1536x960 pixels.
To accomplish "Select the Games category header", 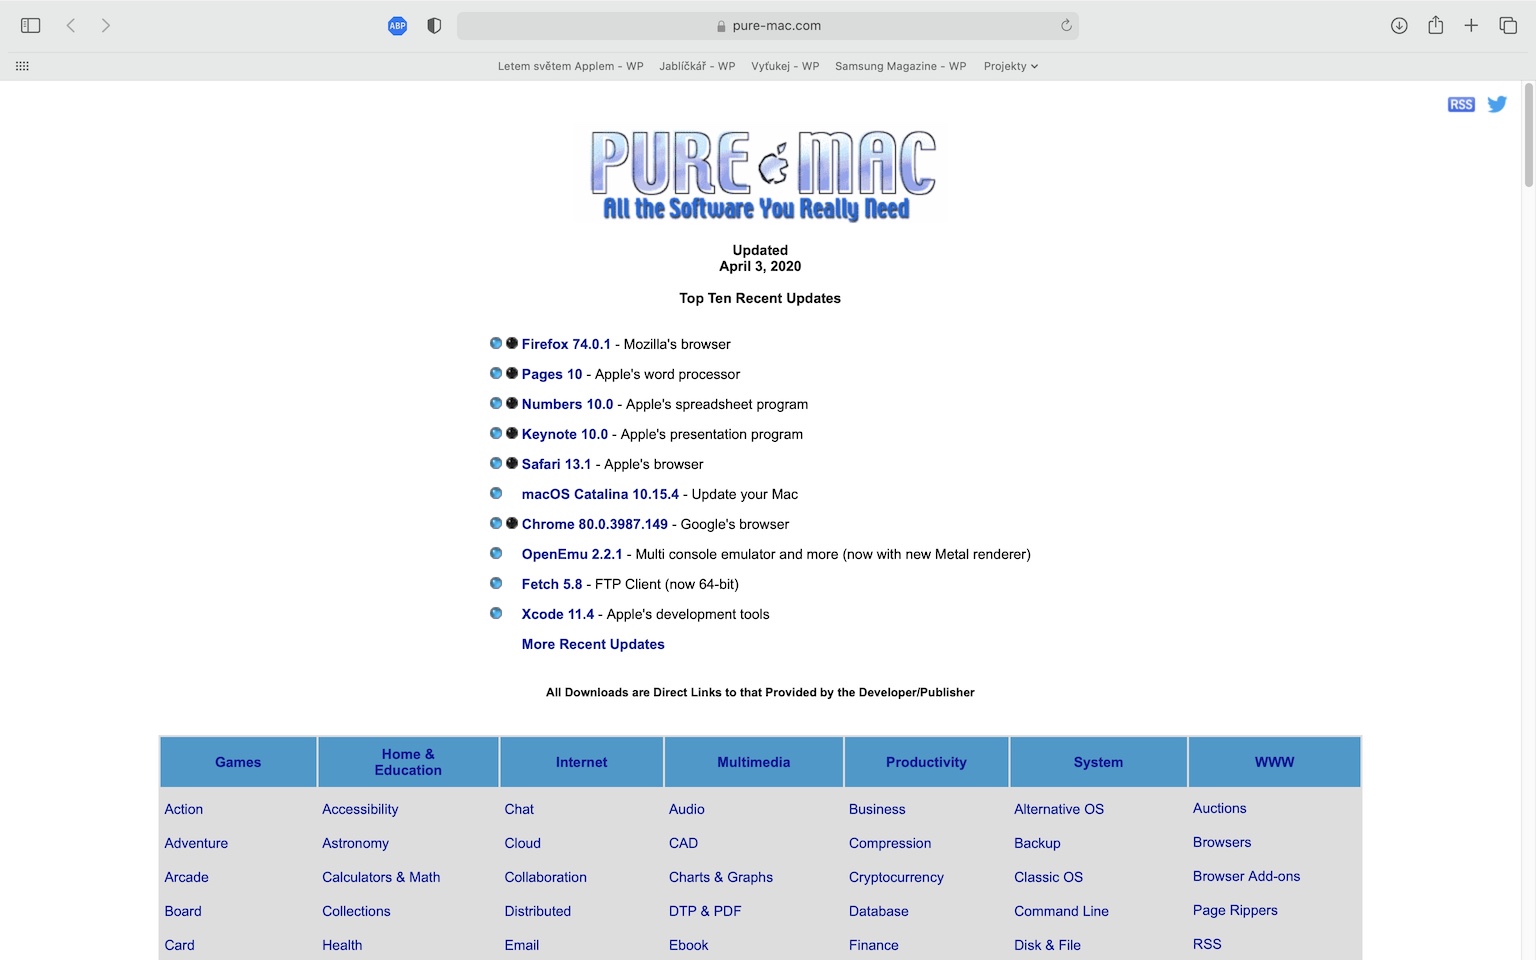I will (238, 762).
